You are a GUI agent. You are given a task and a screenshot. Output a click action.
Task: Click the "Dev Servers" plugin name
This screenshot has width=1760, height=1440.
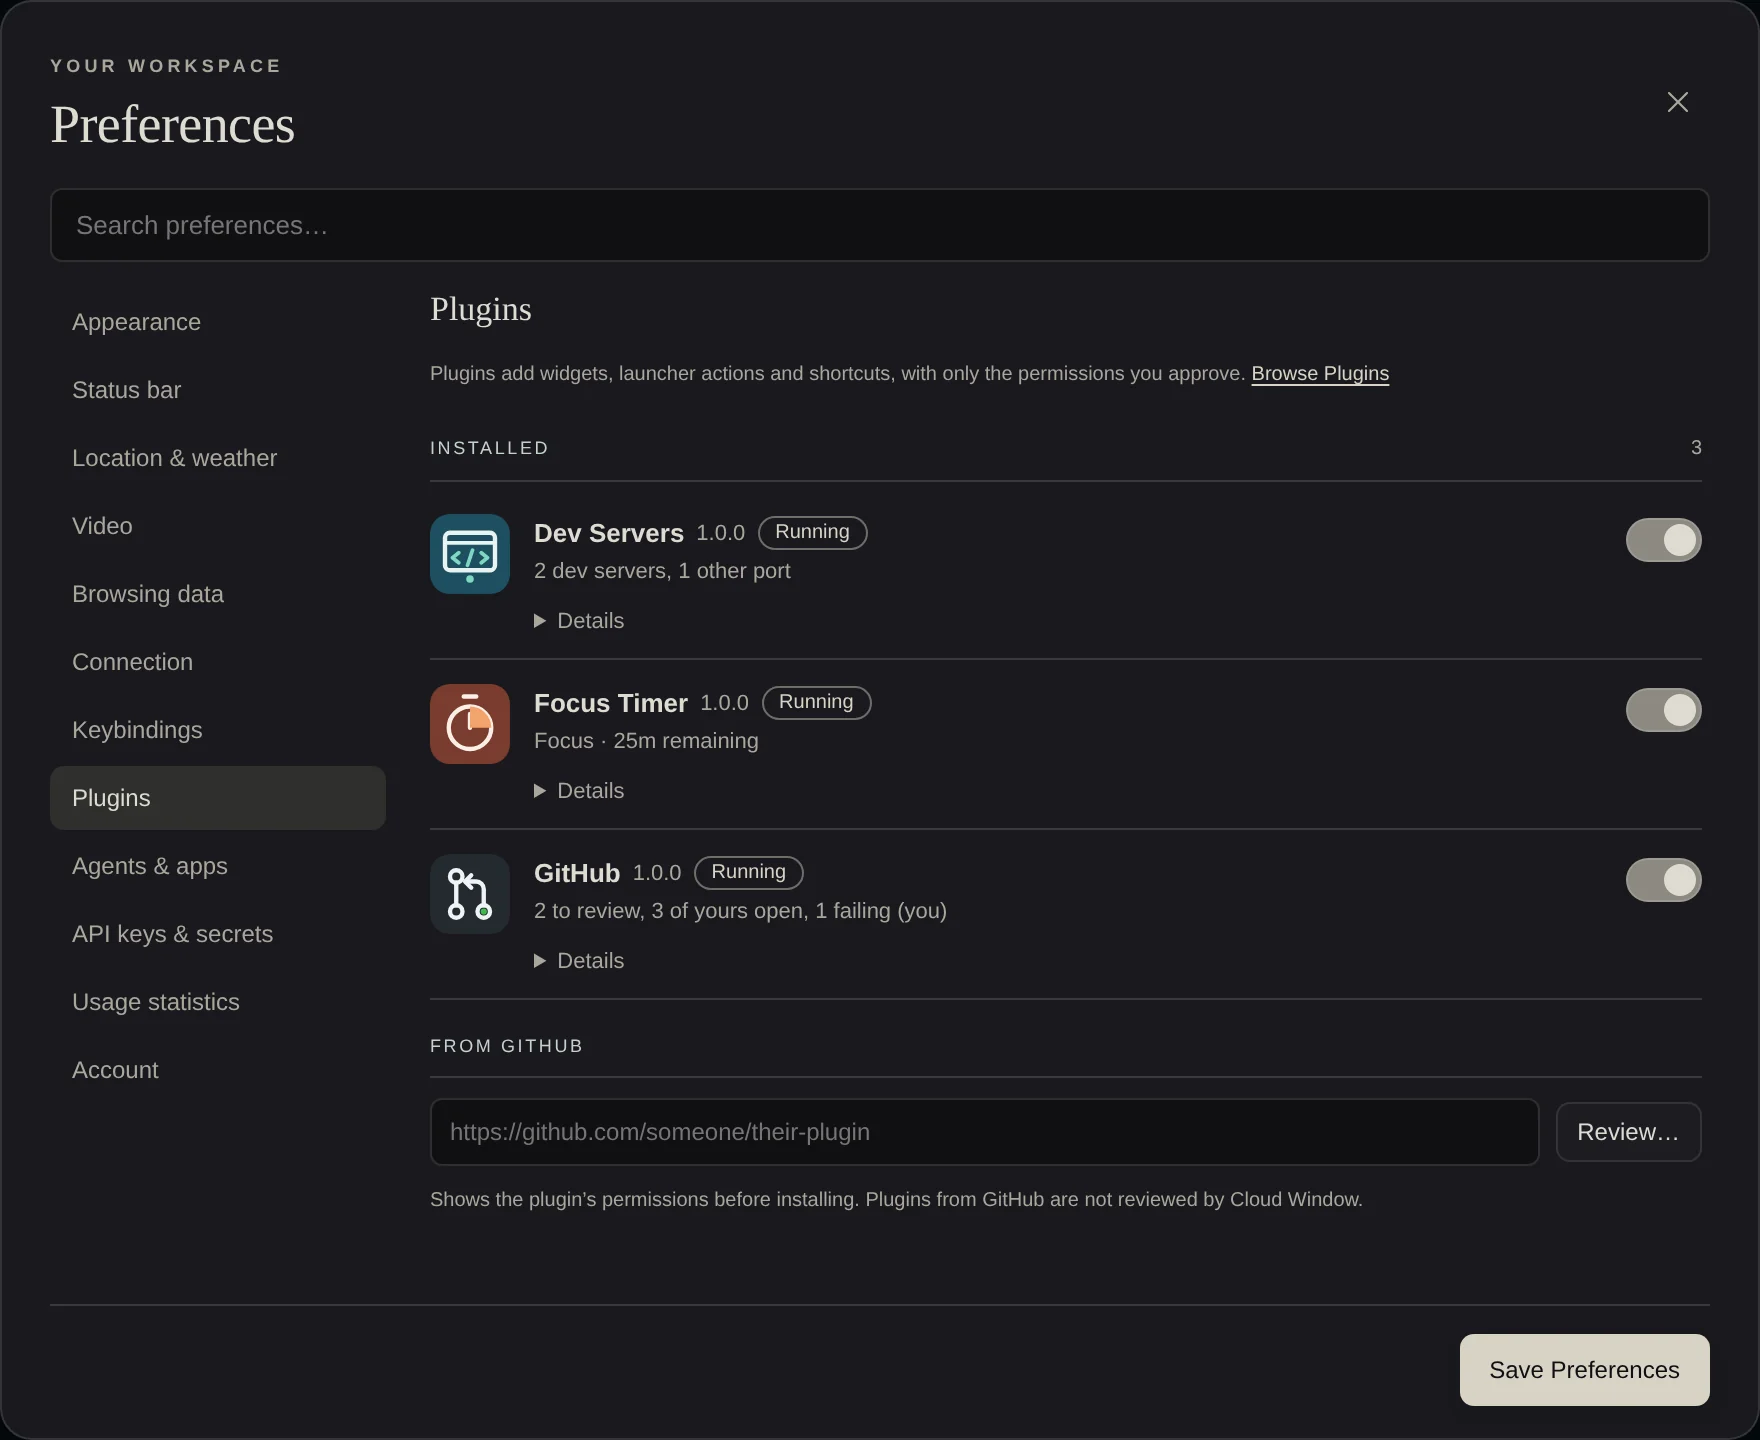point(609,533)
